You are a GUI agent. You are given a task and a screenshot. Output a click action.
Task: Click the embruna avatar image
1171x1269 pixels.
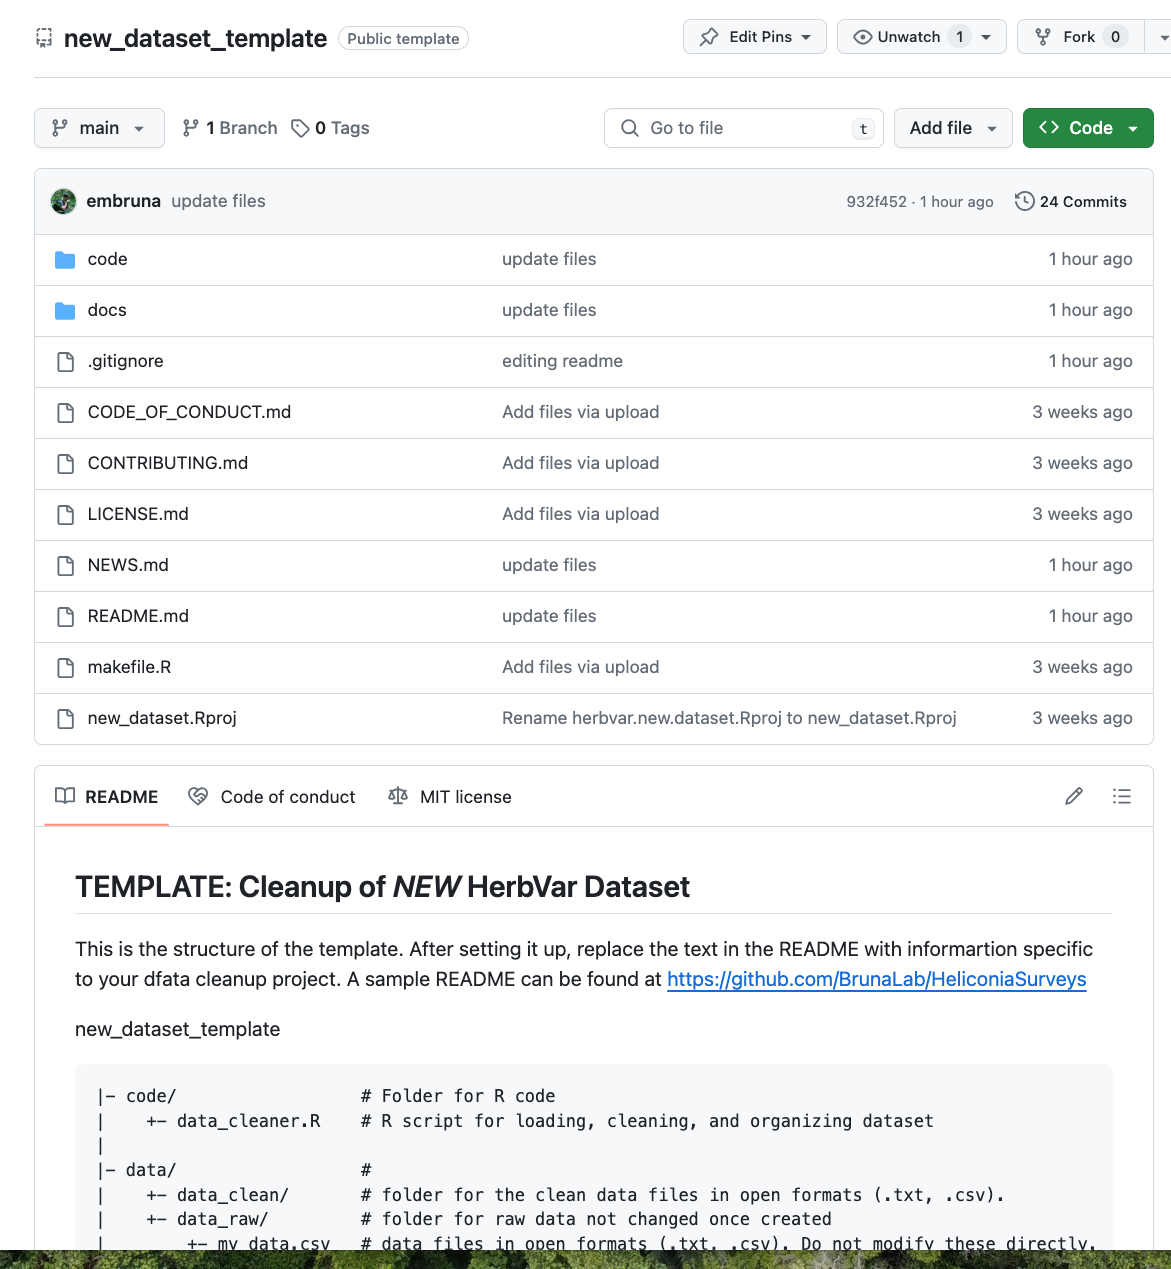click(64, 201)
